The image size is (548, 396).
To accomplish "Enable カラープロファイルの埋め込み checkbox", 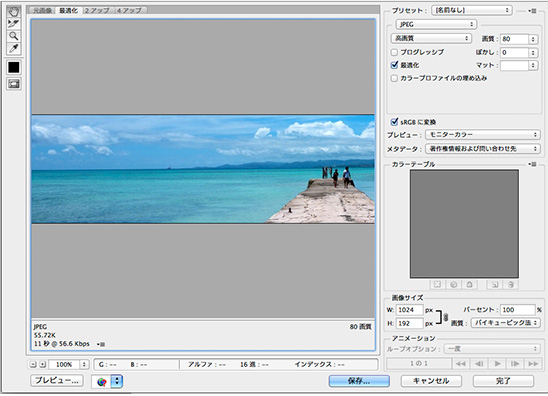I will pos(394,78).
